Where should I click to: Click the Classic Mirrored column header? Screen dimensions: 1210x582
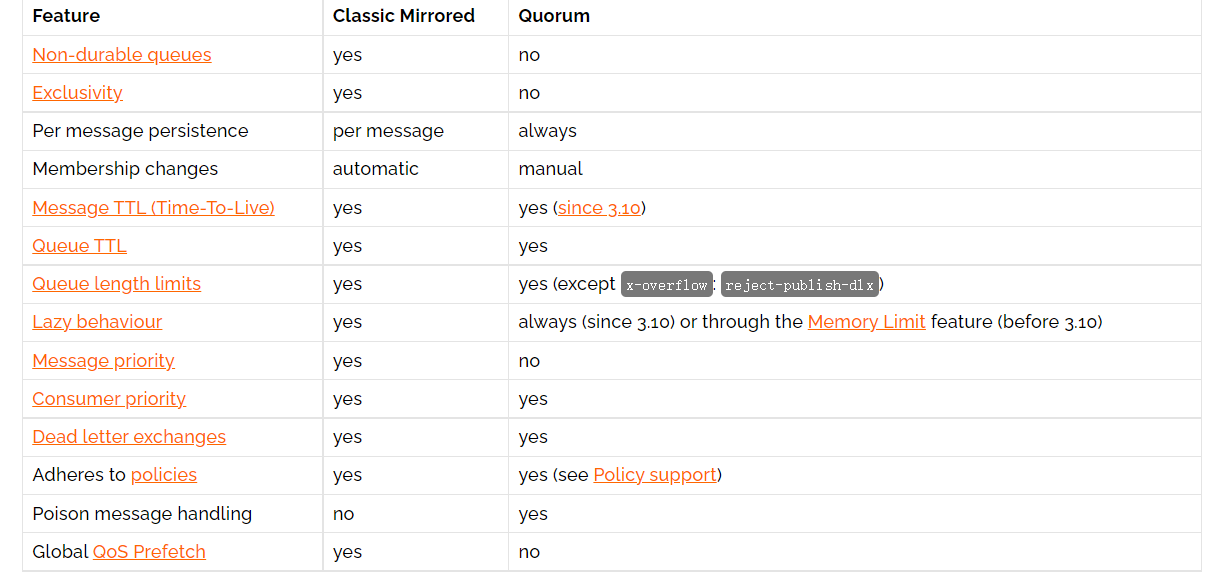[403, 16]
